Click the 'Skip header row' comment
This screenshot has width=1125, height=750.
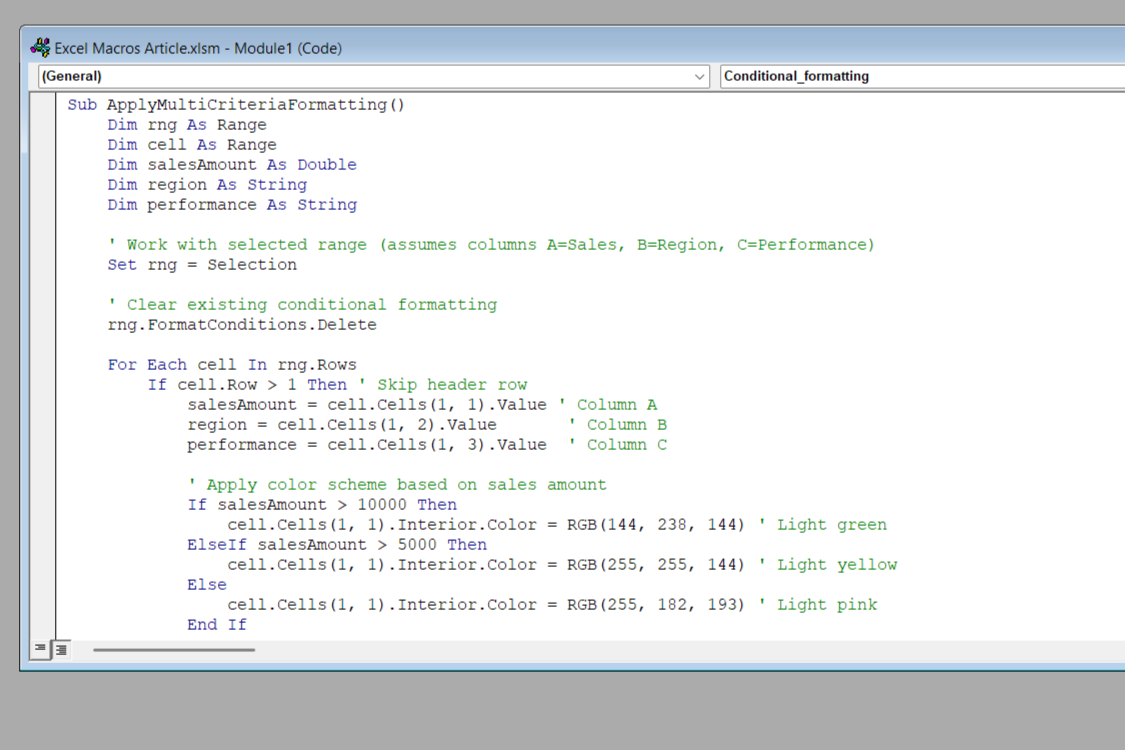pyautogui.click(x=443, y=385)
